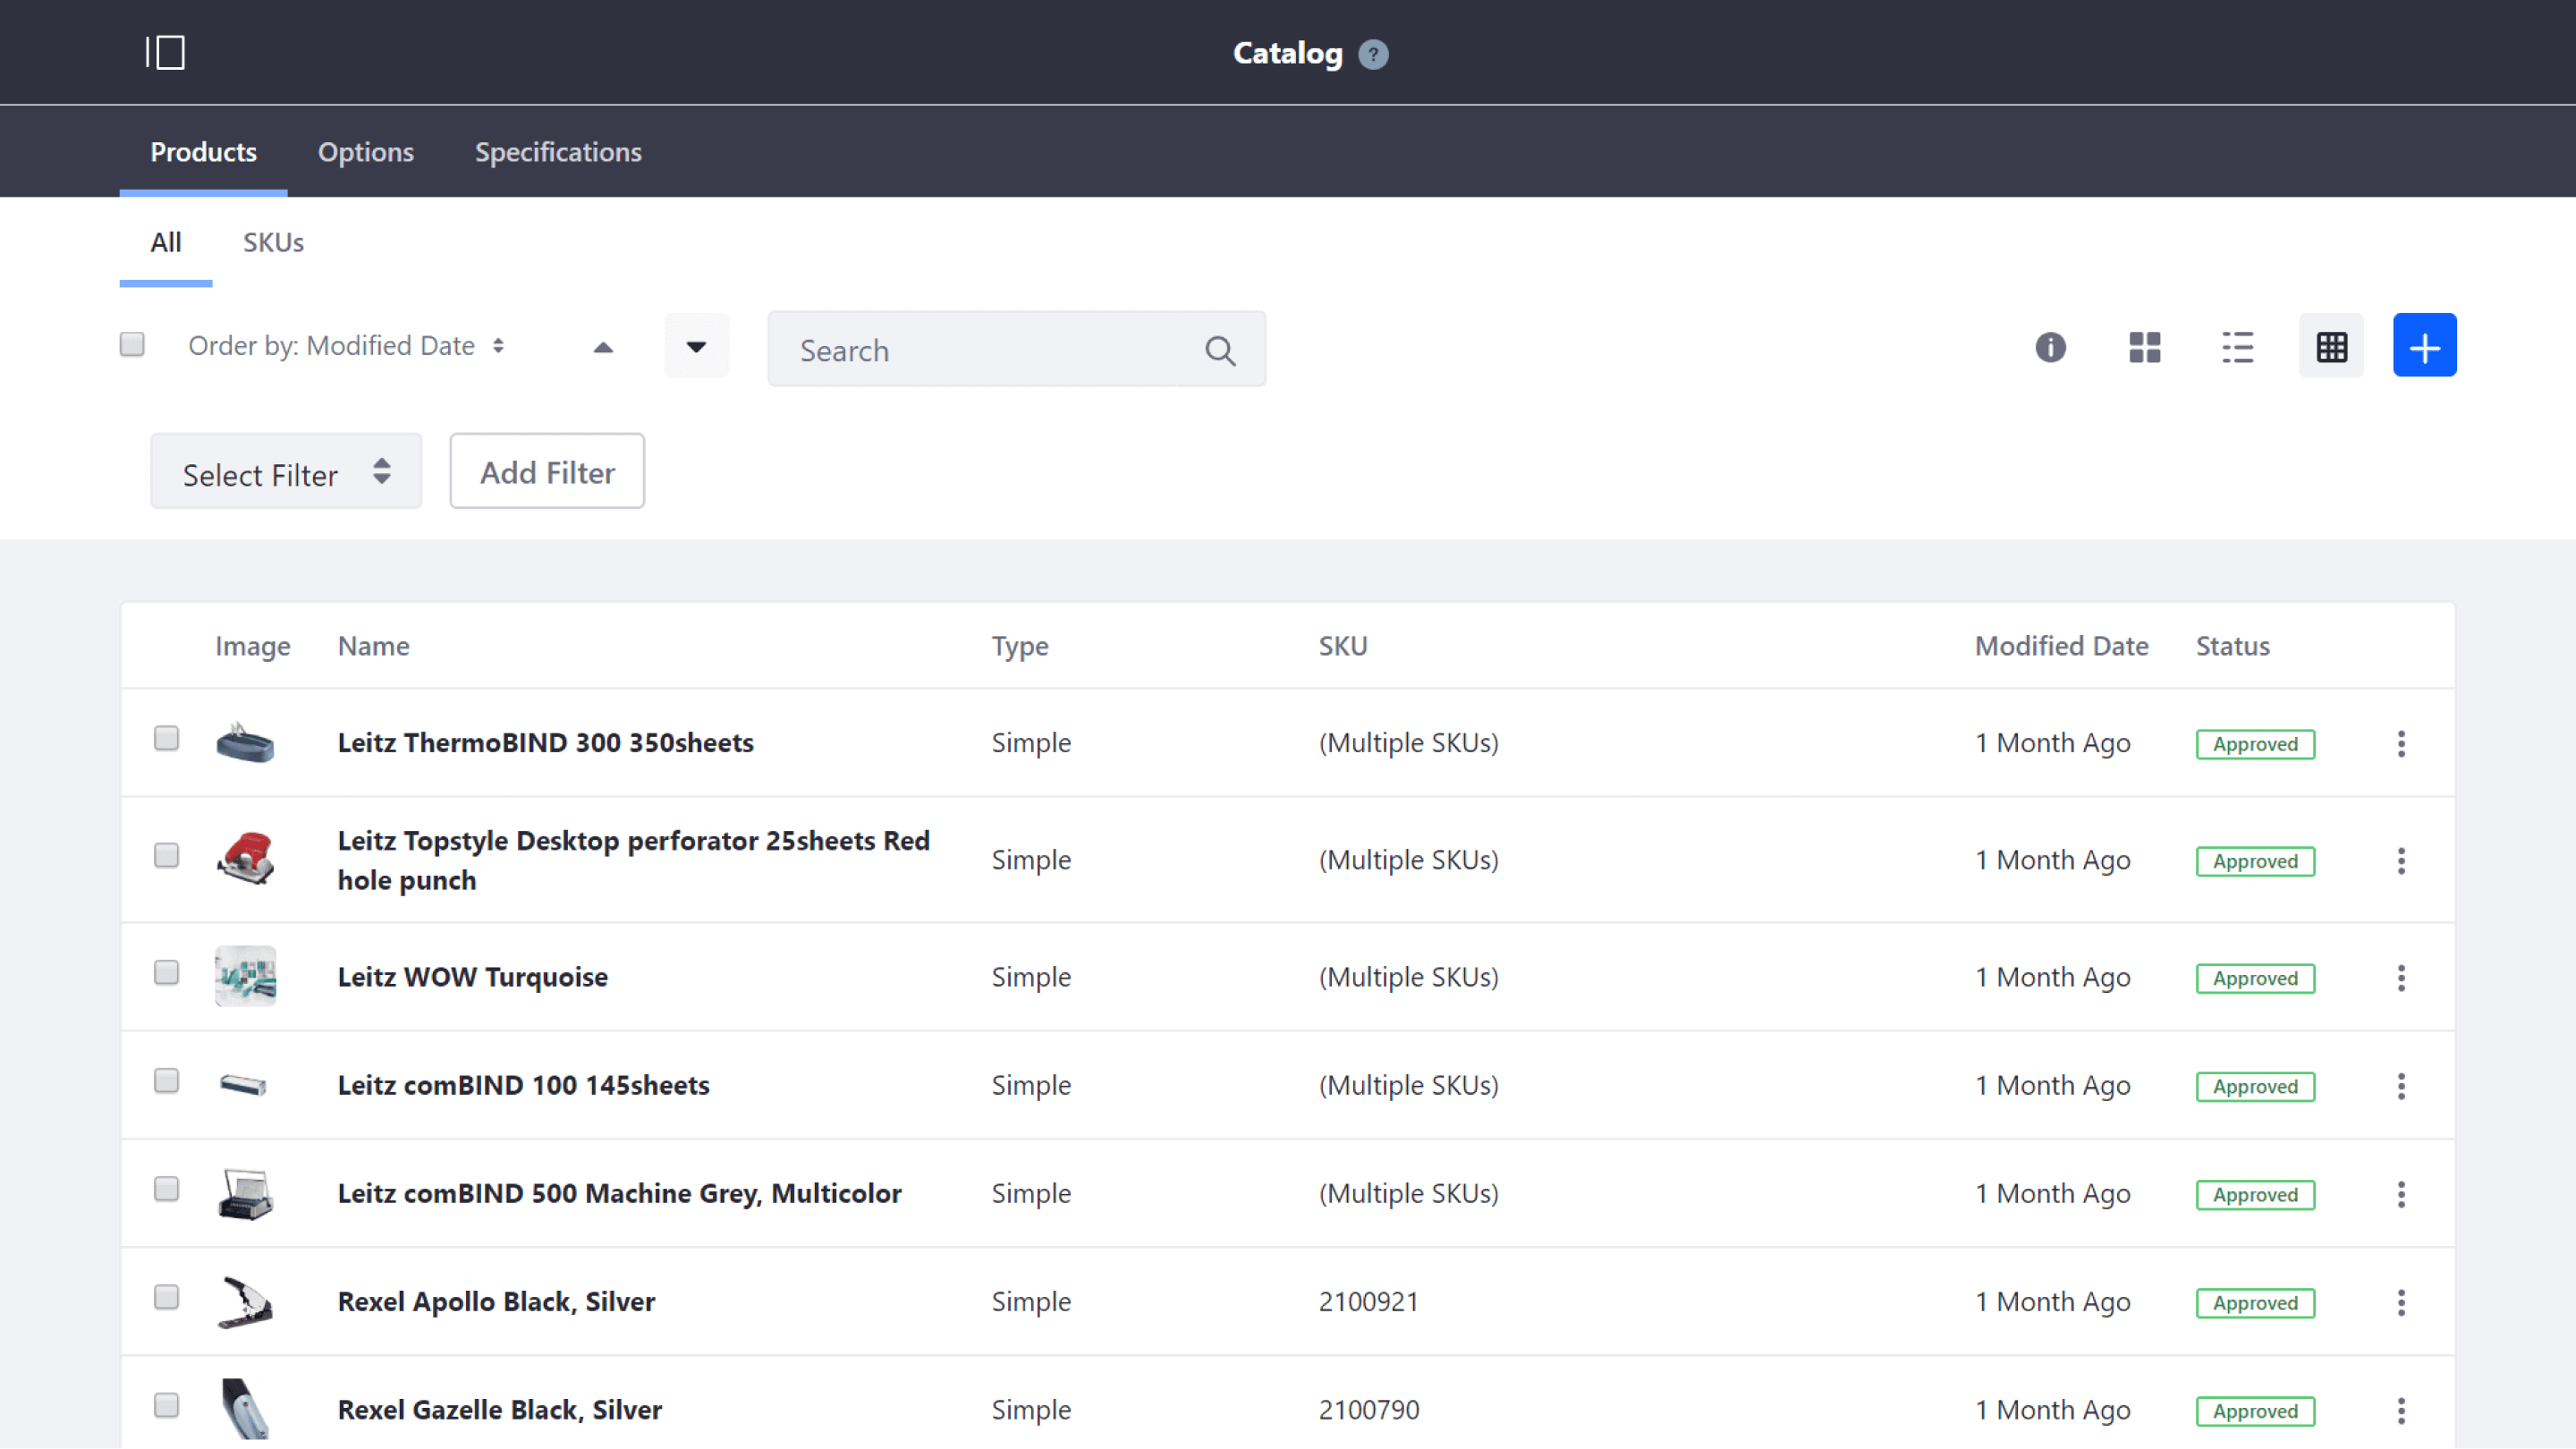Switch to the Options tab
Viewport: 2576px width, 1449px height.
click(366, 152)
